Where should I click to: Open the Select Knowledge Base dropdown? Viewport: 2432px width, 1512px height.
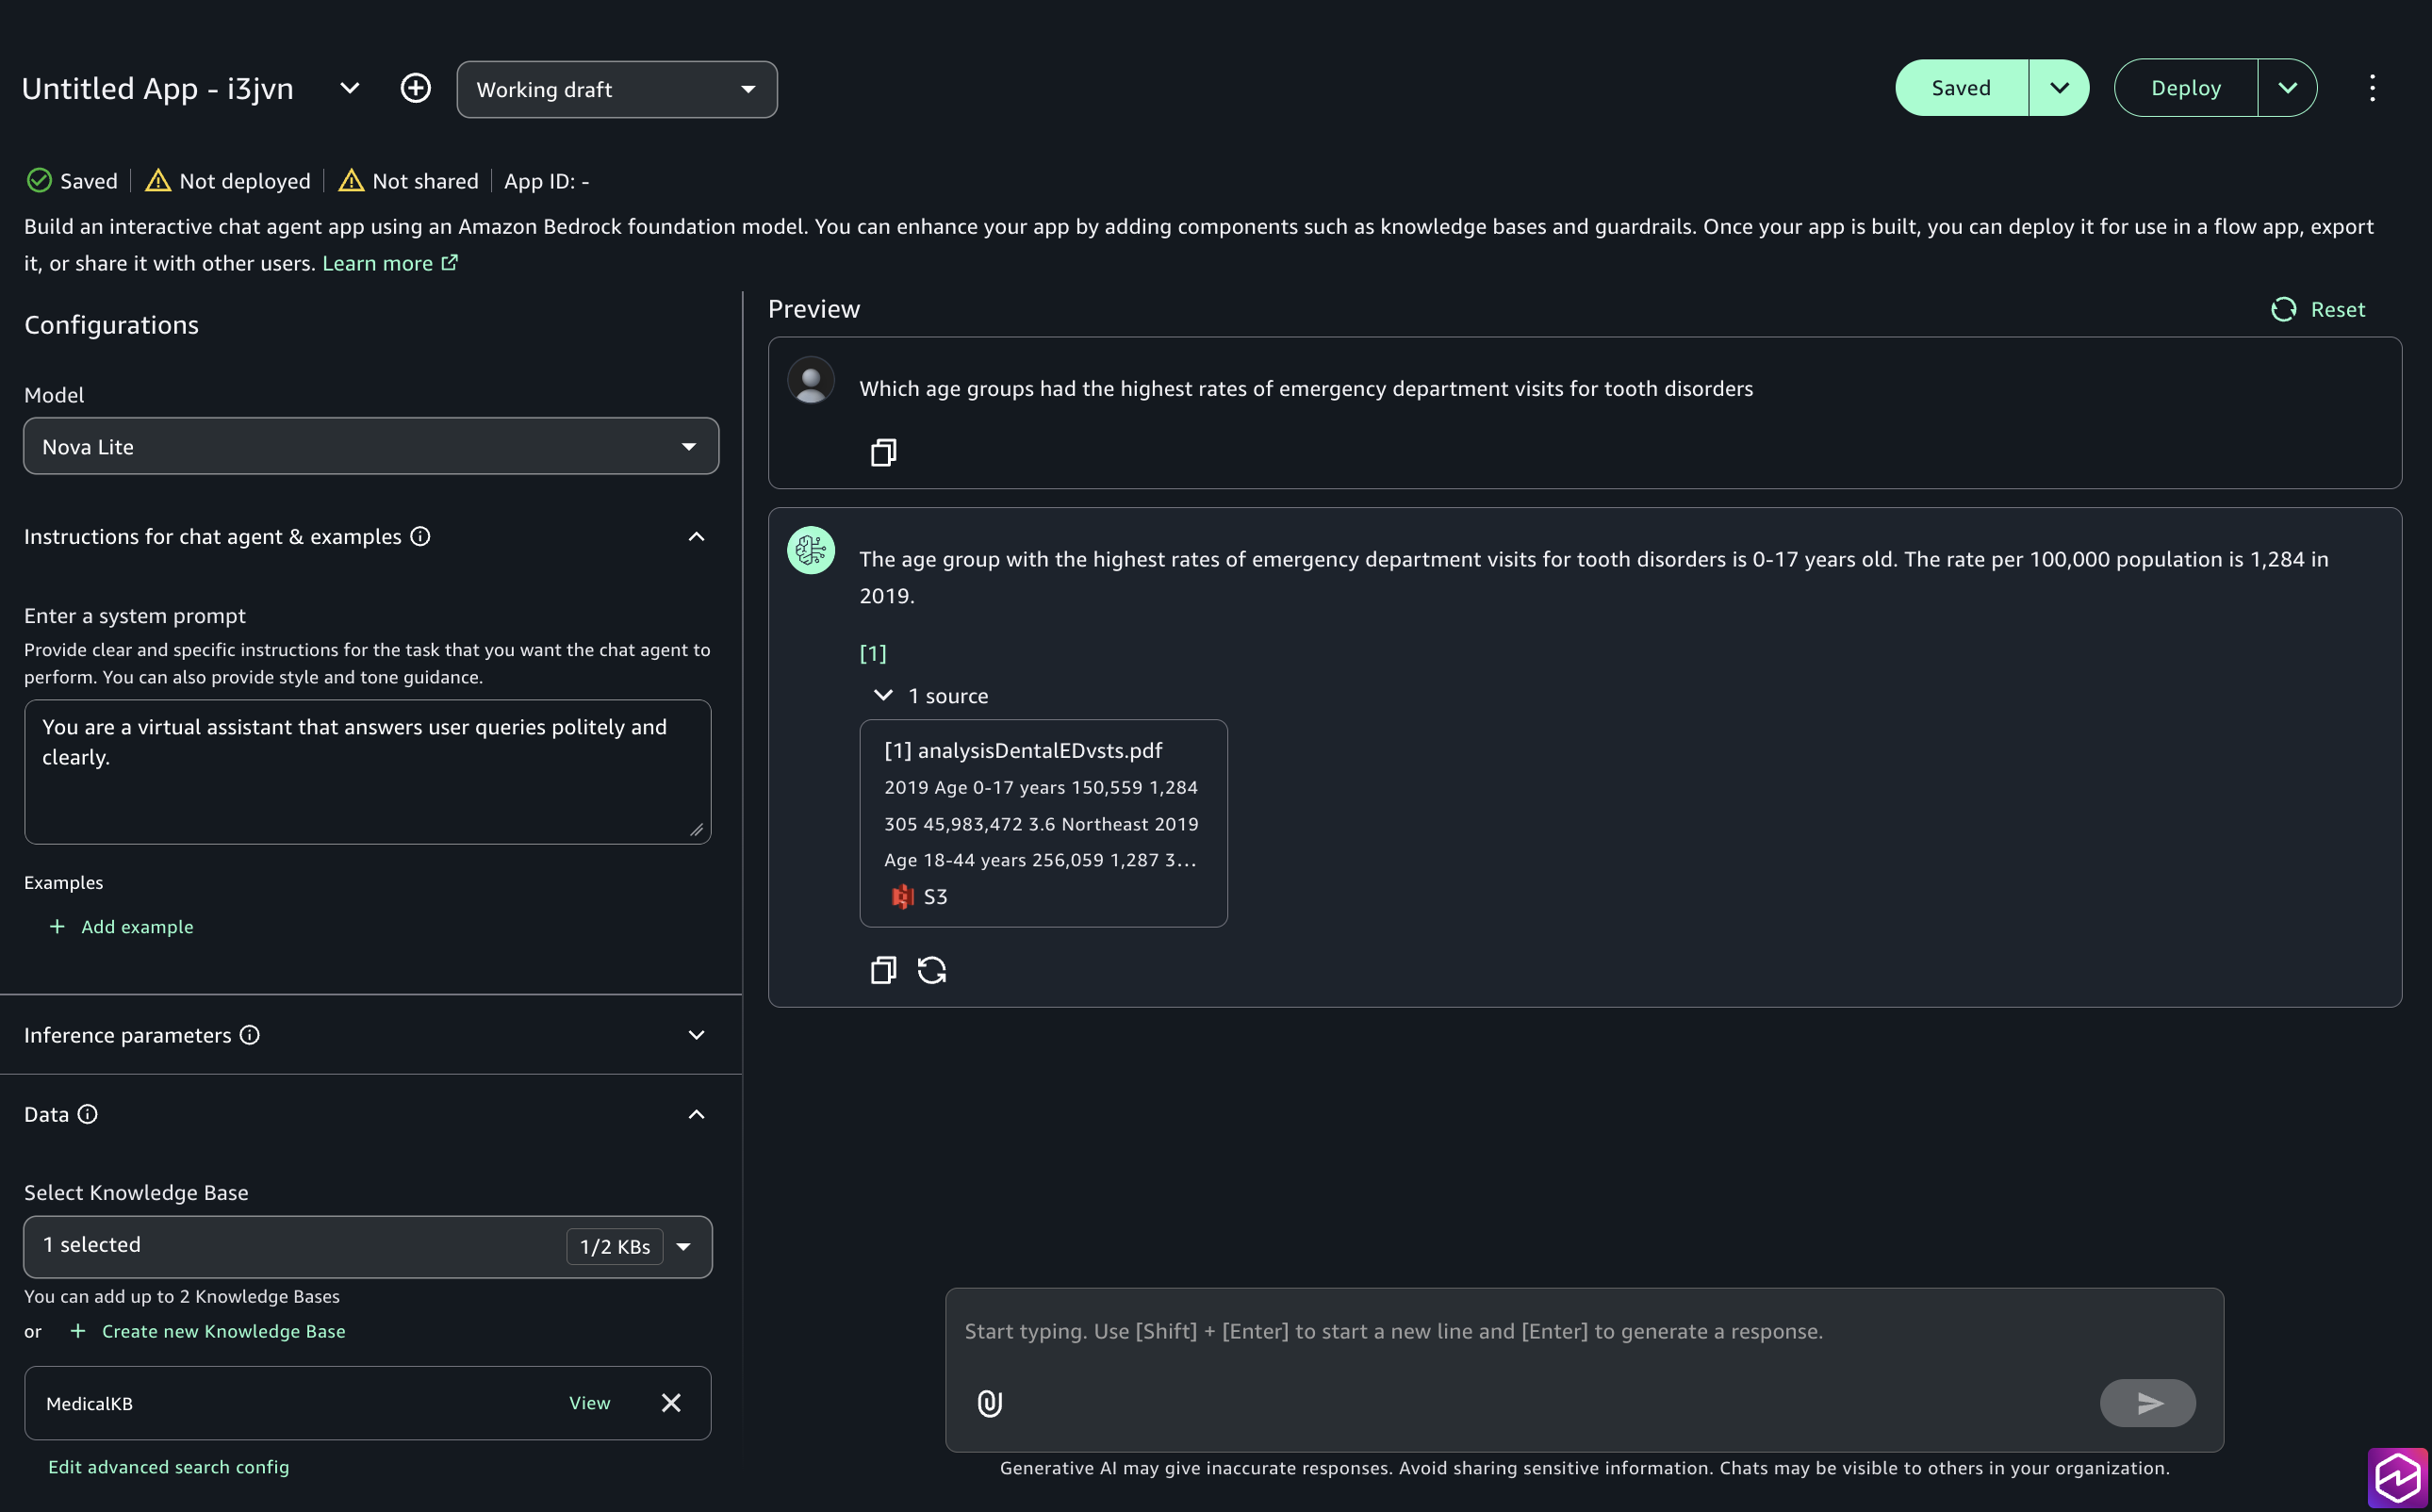368,1246
